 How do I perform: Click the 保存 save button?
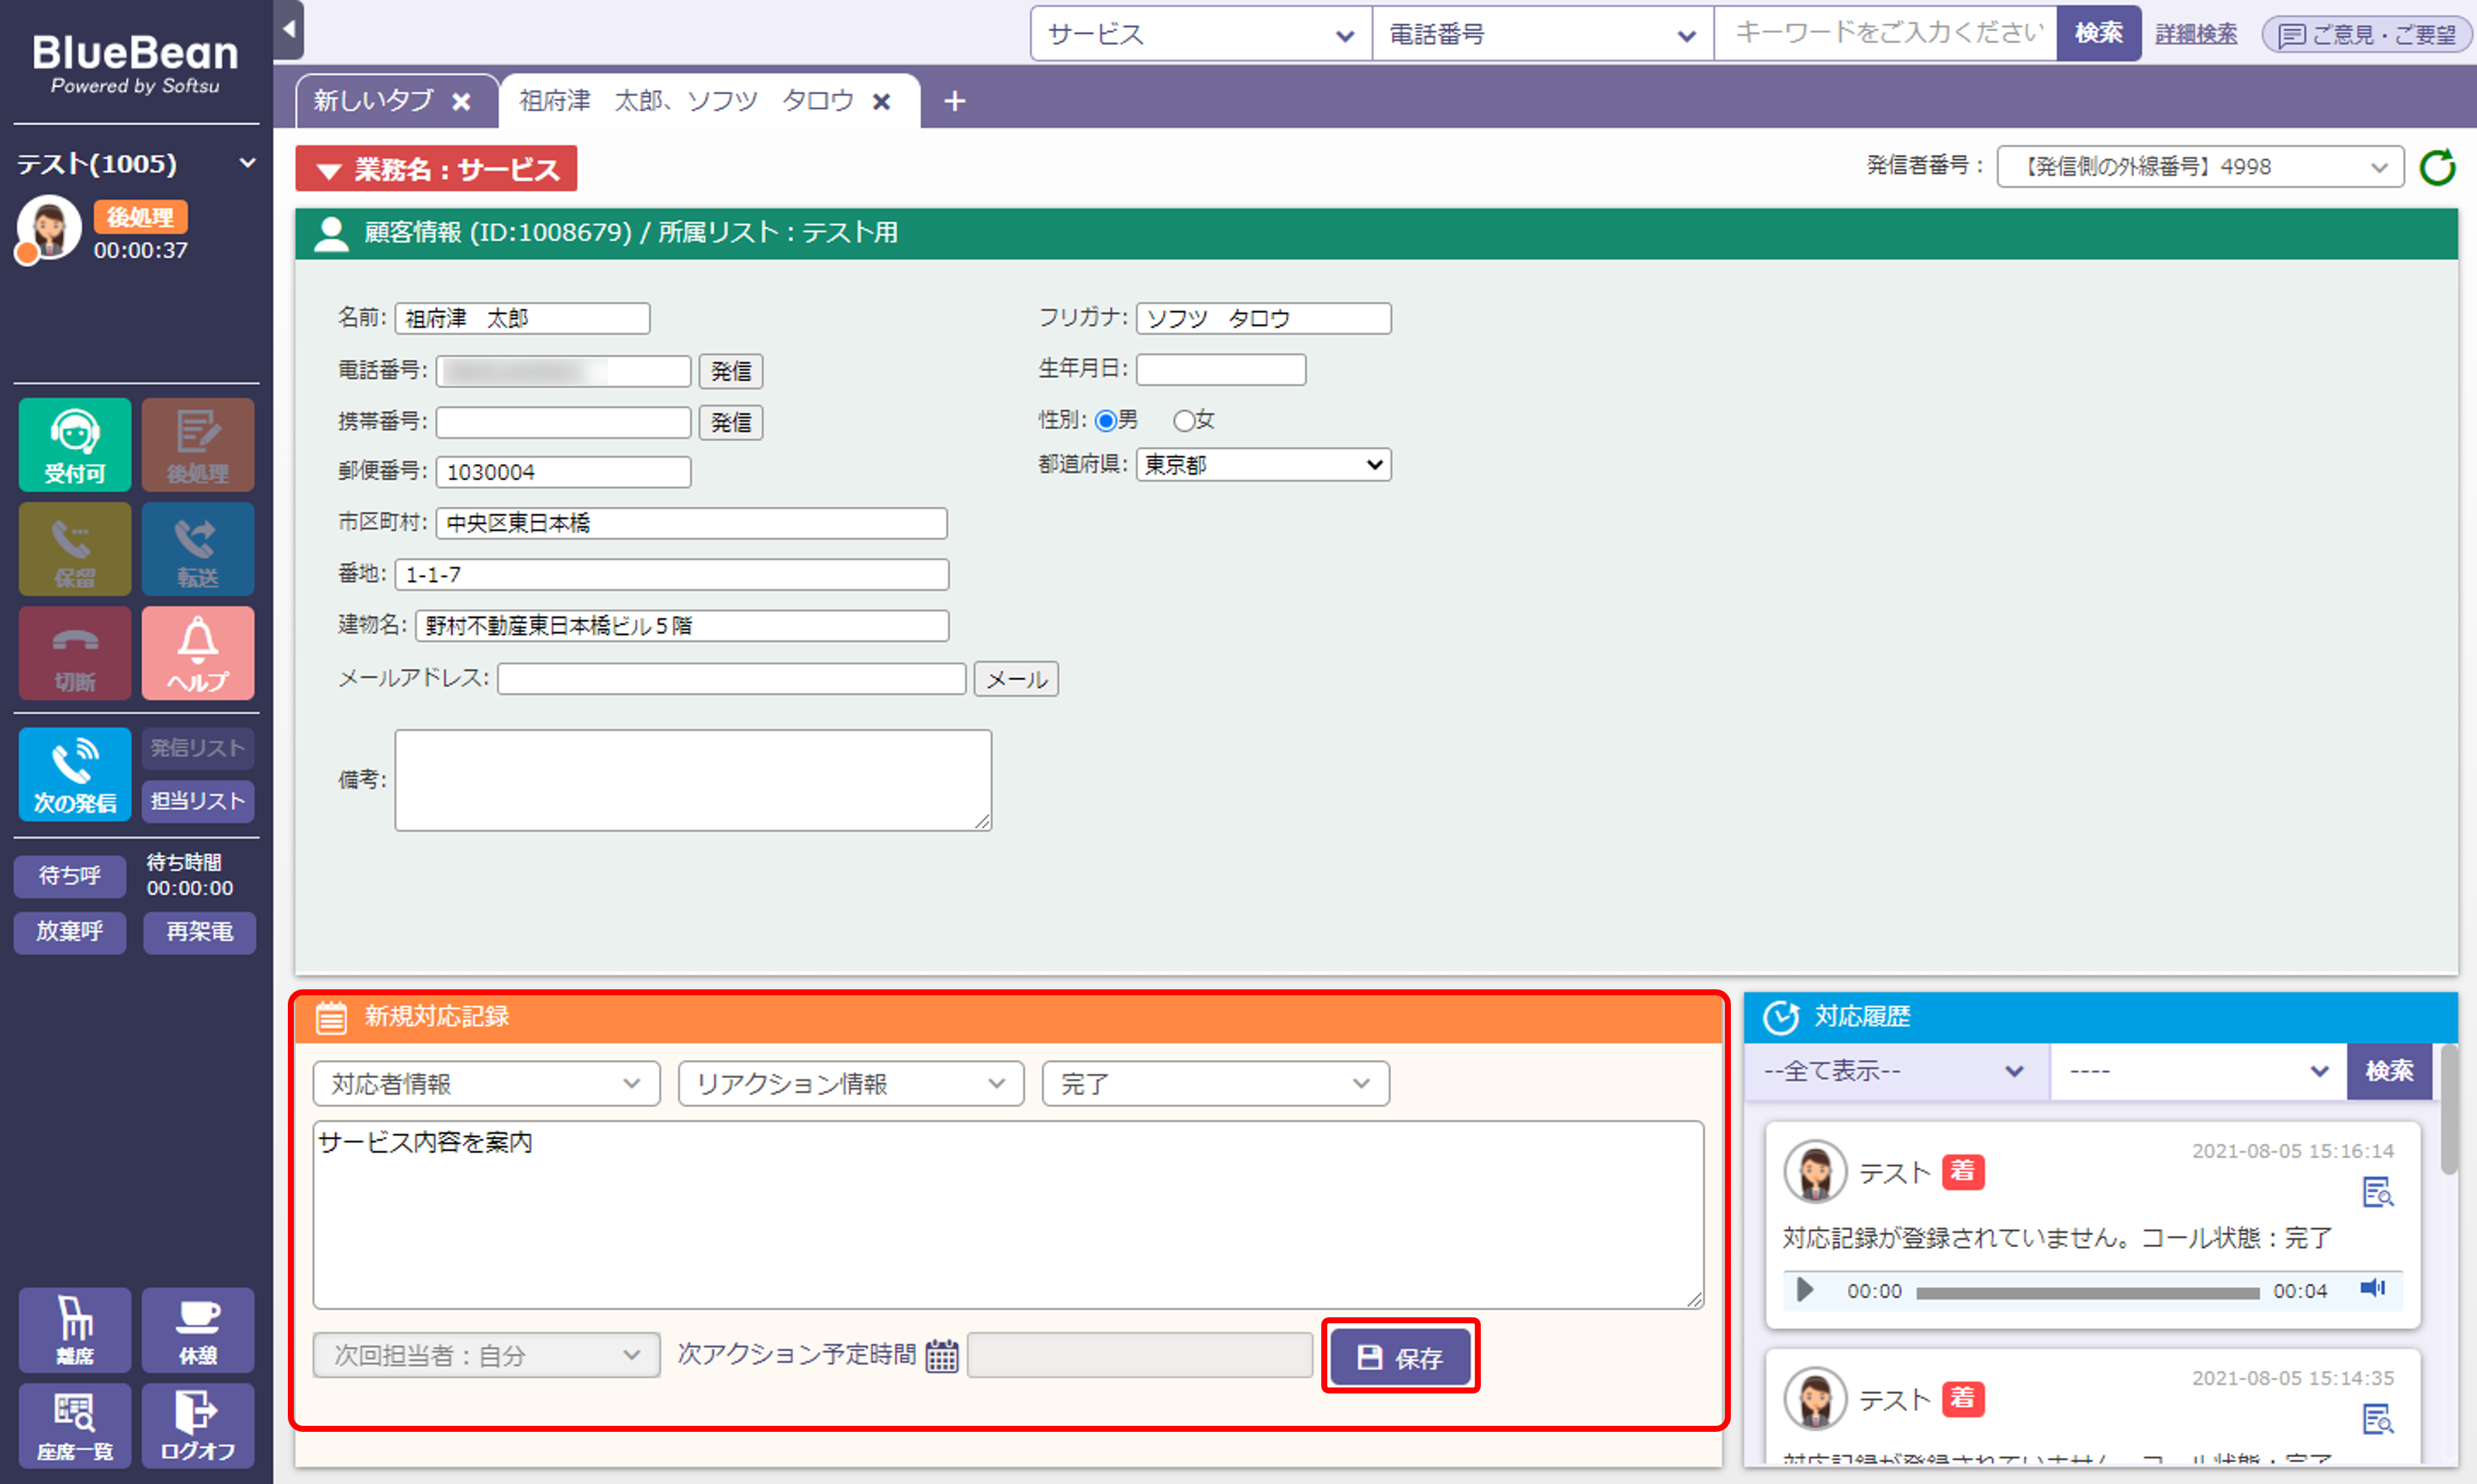pos(1400,1357)
